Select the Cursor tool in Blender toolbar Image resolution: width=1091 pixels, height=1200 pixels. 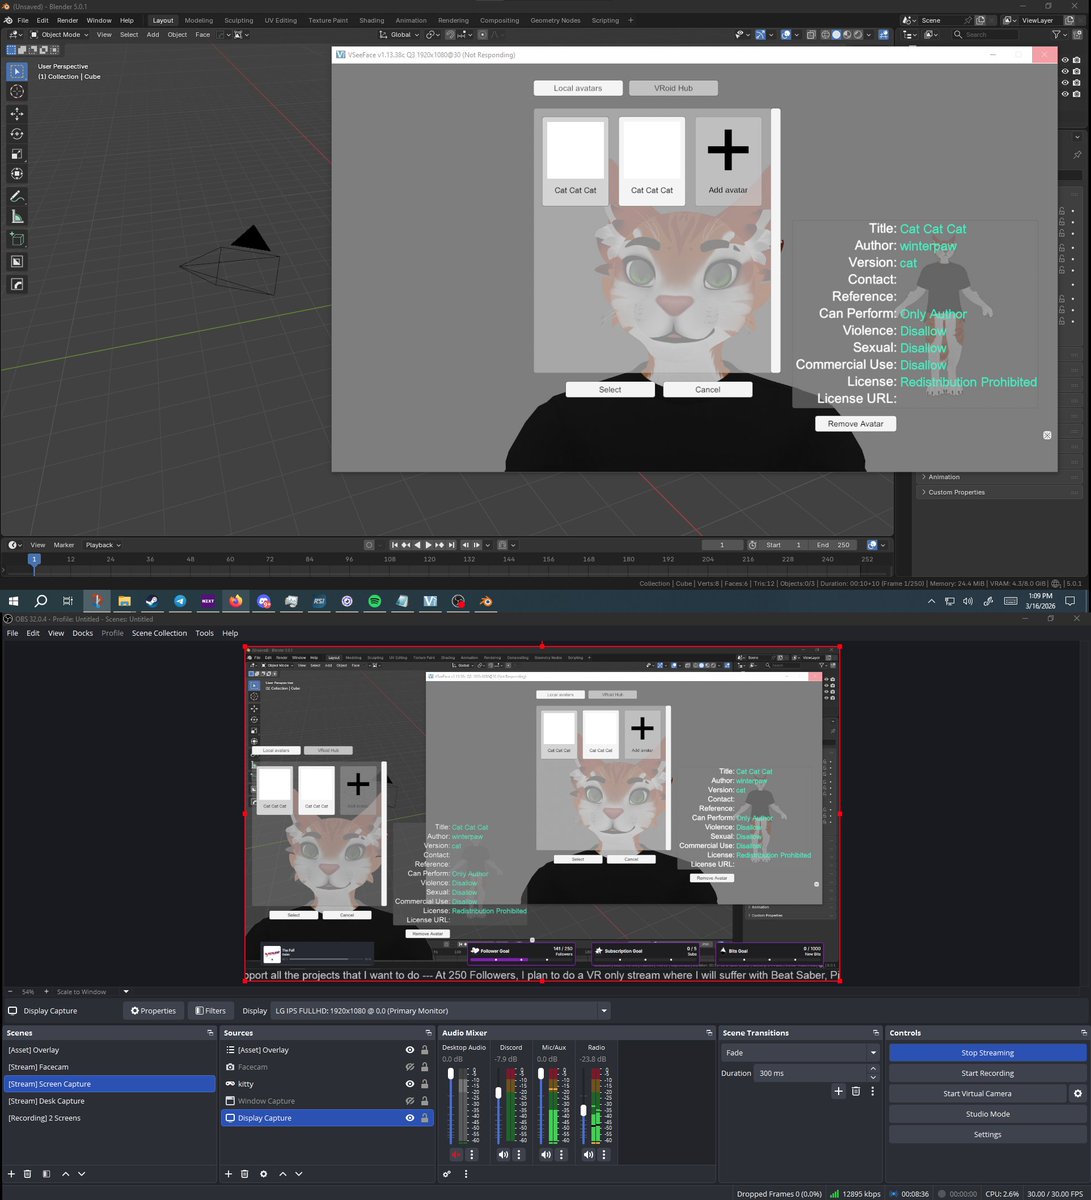[17, 91]
